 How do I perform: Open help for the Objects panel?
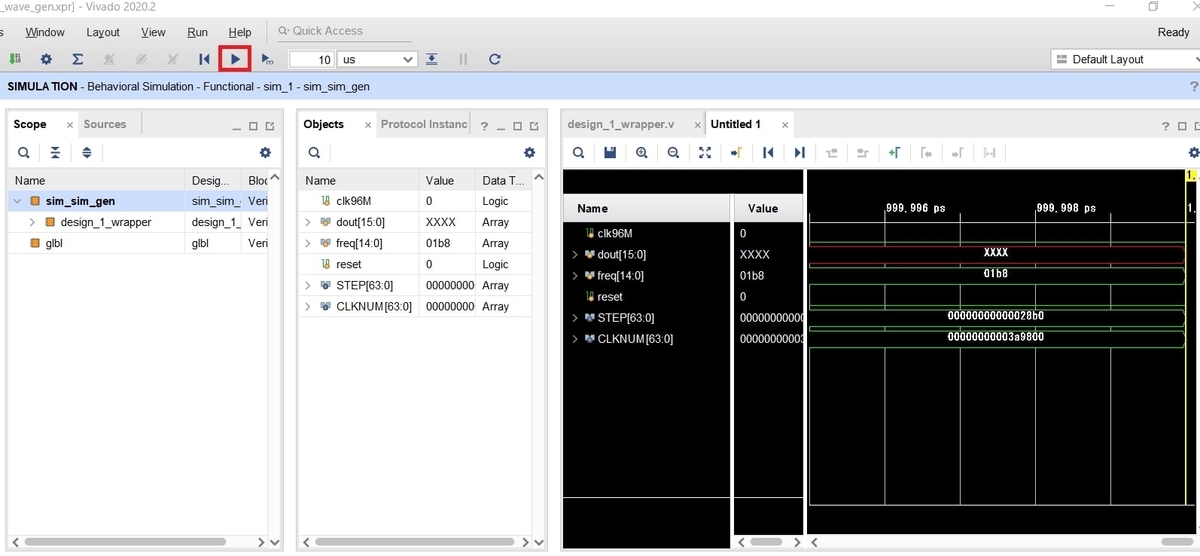[x=484, y=126]
